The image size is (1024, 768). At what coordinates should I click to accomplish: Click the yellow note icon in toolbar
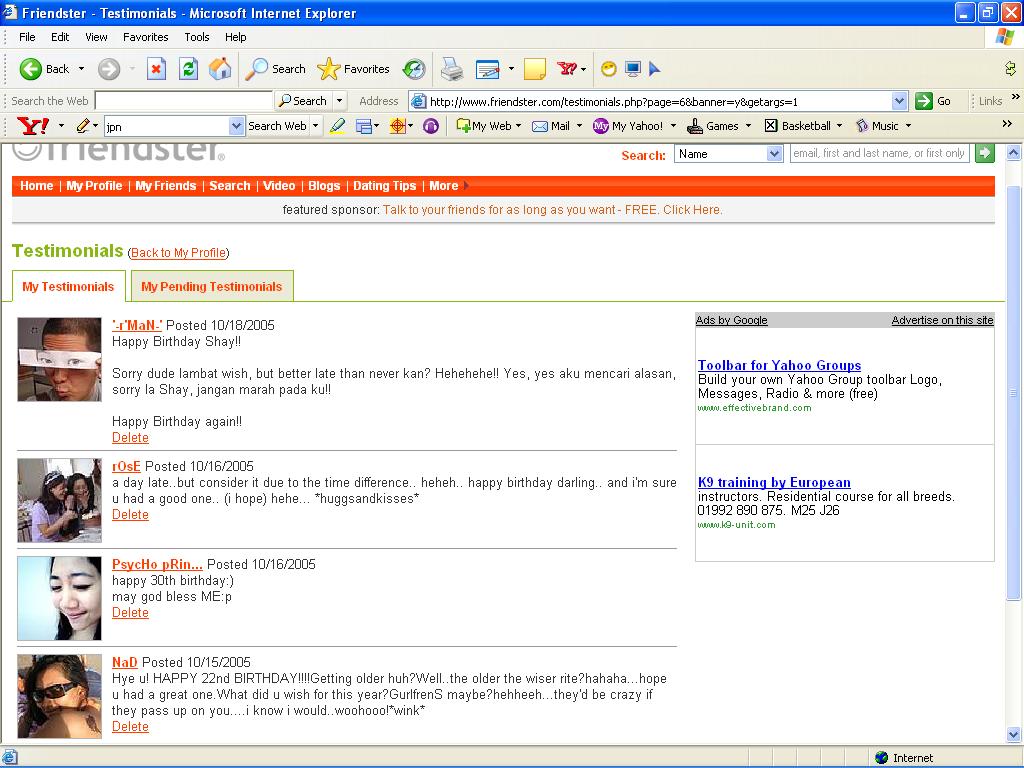tap(534, 69)
